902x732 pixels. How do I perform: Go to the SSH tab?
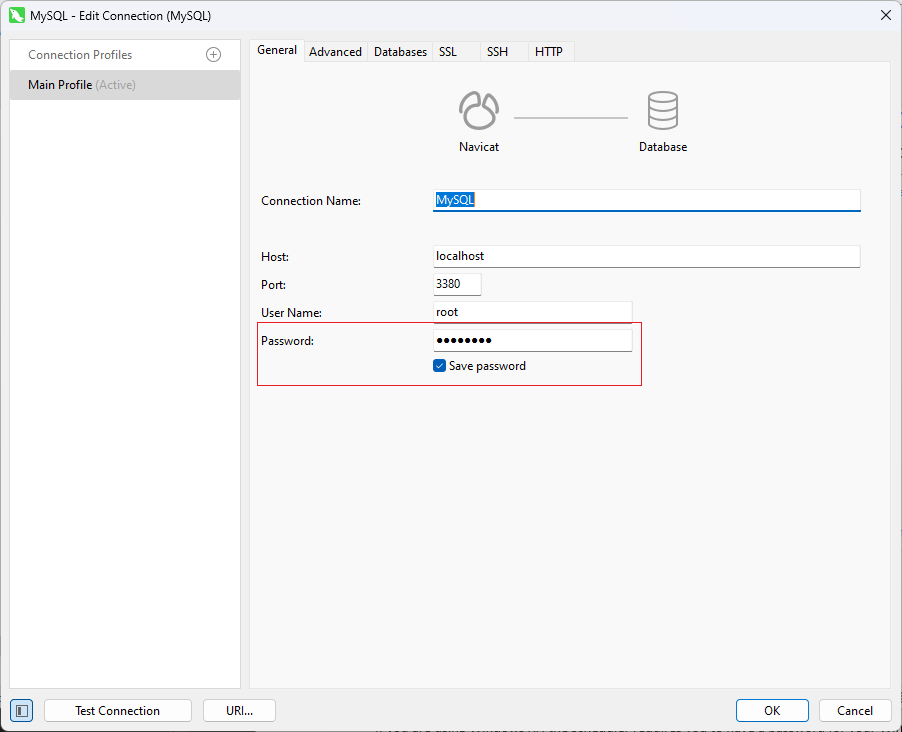coord(497,52)
